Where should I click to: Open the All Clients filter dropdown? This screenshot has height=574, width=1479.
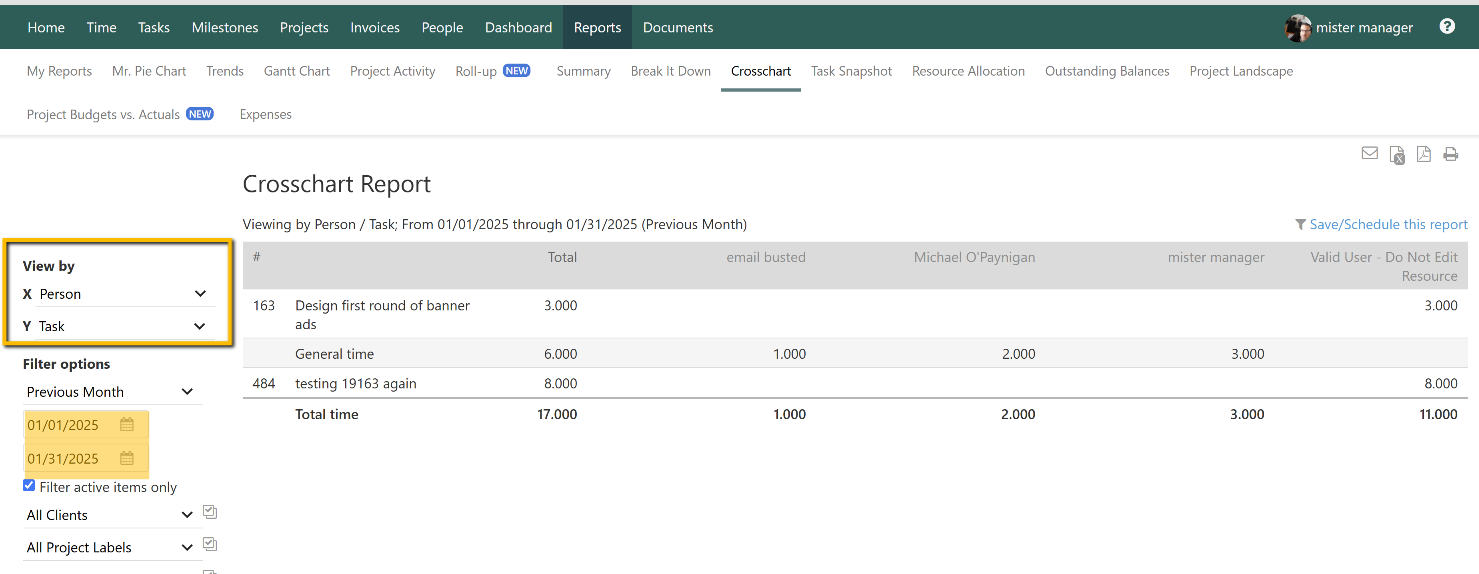pos(110,515)
